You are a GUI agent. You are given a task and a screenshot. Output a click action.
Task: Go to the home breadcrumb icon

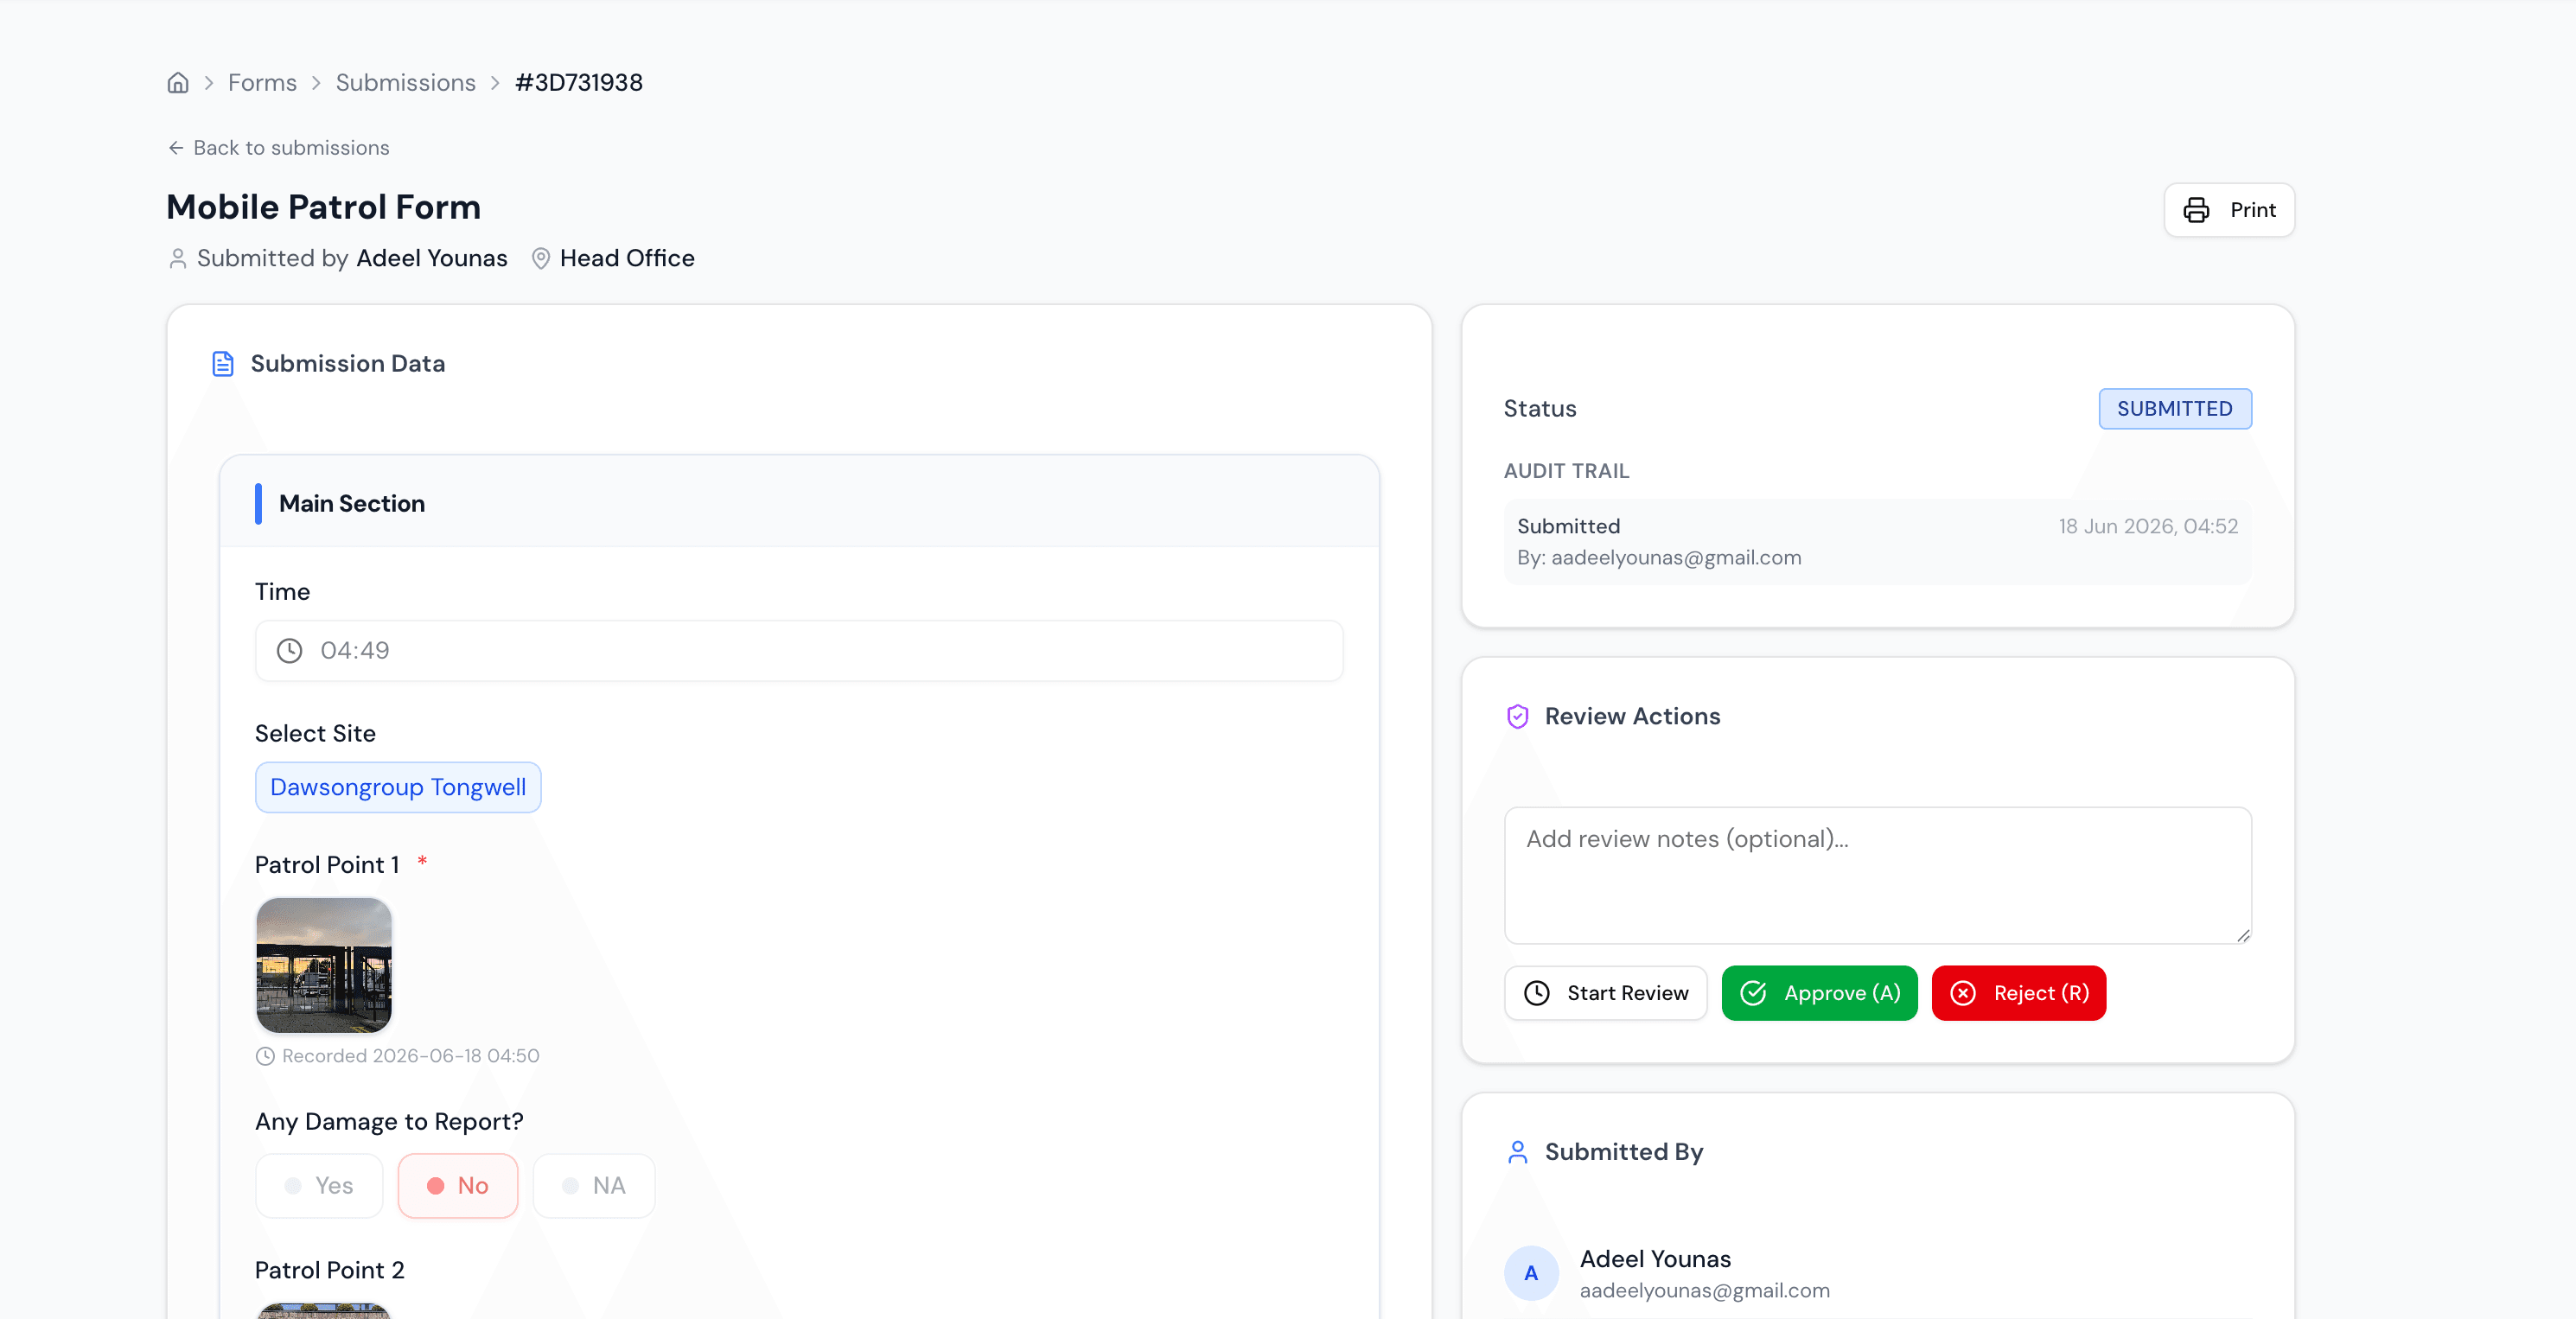[x=178, y=83]
